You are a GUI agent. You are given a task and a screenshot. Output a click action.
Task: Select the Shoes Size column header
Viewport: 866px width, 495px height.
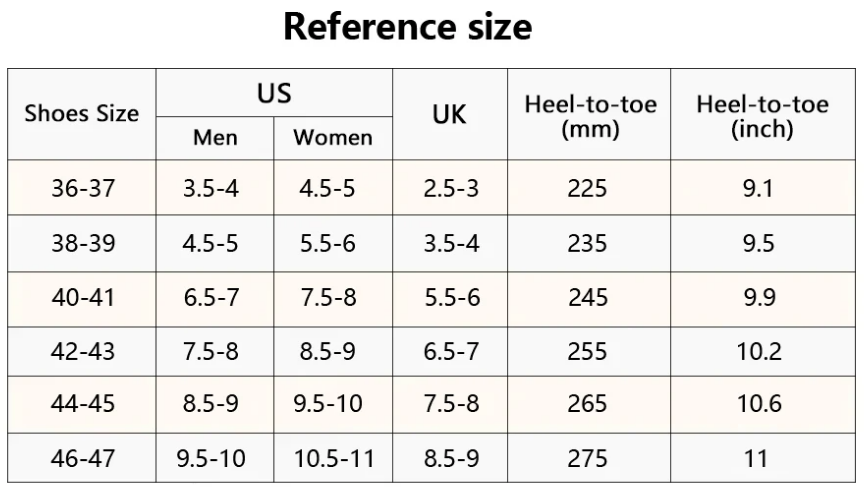[82, 114]
